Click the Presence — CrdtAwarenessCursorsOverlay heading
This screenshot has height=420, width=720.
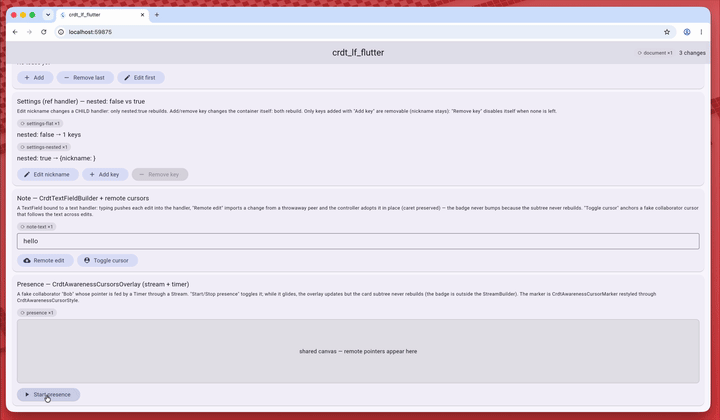click(103, 284)
